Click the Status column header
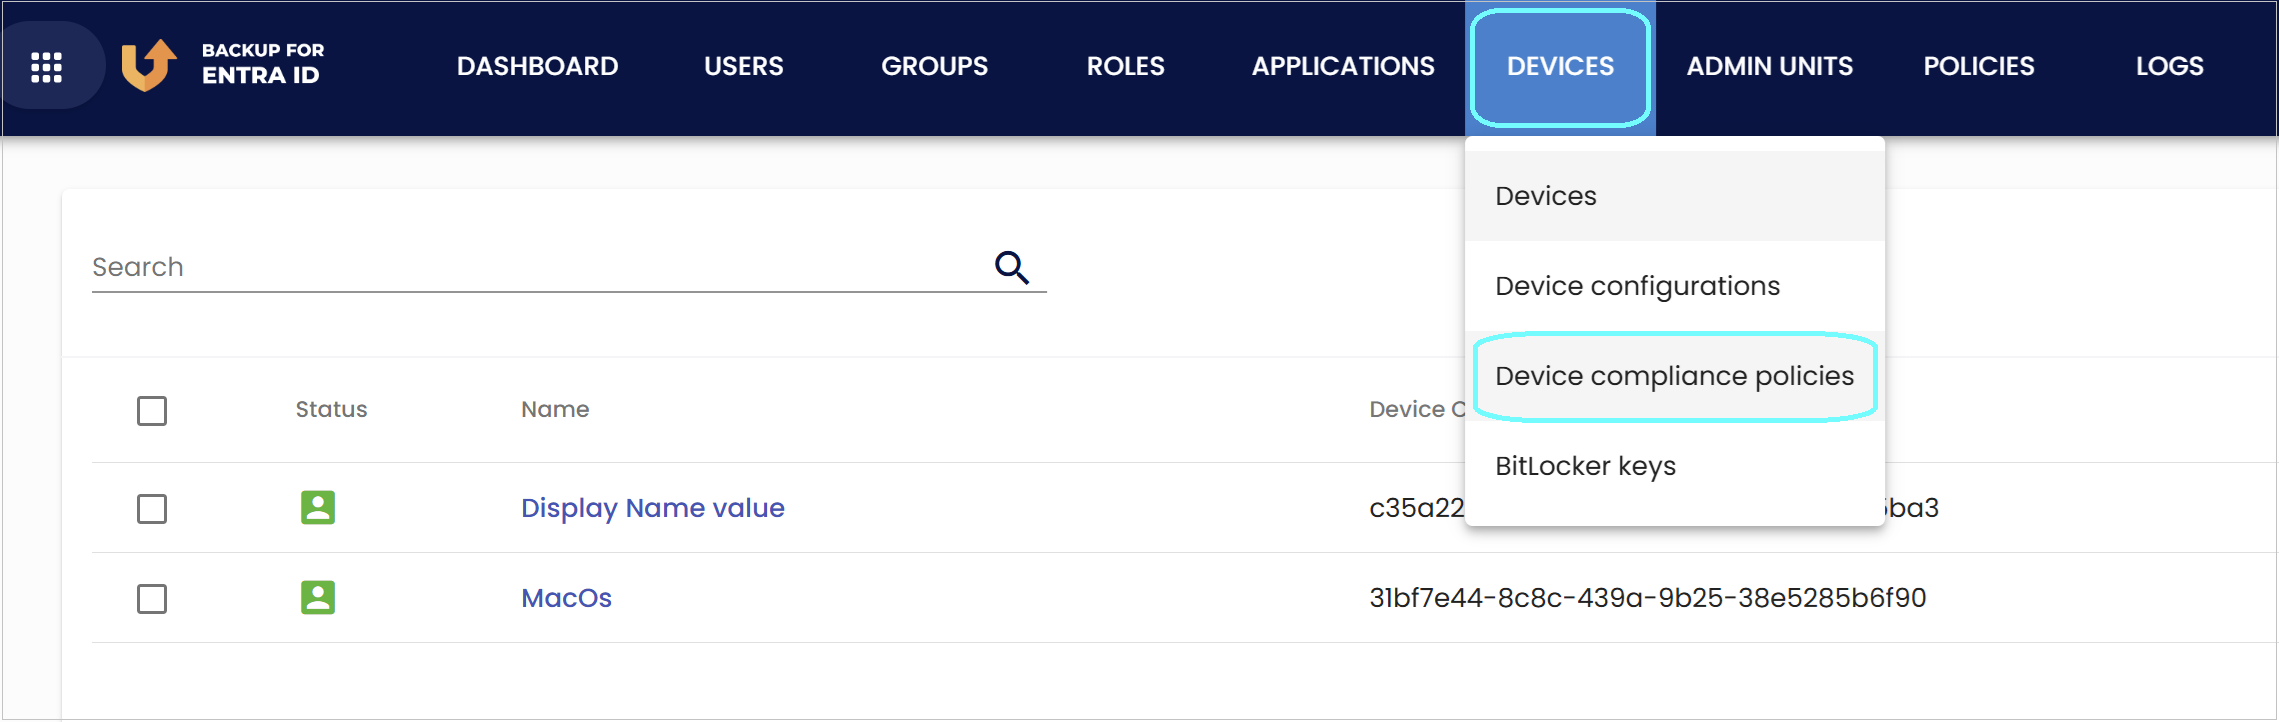Screen dimensions: 2279x722 click(332, 409)
